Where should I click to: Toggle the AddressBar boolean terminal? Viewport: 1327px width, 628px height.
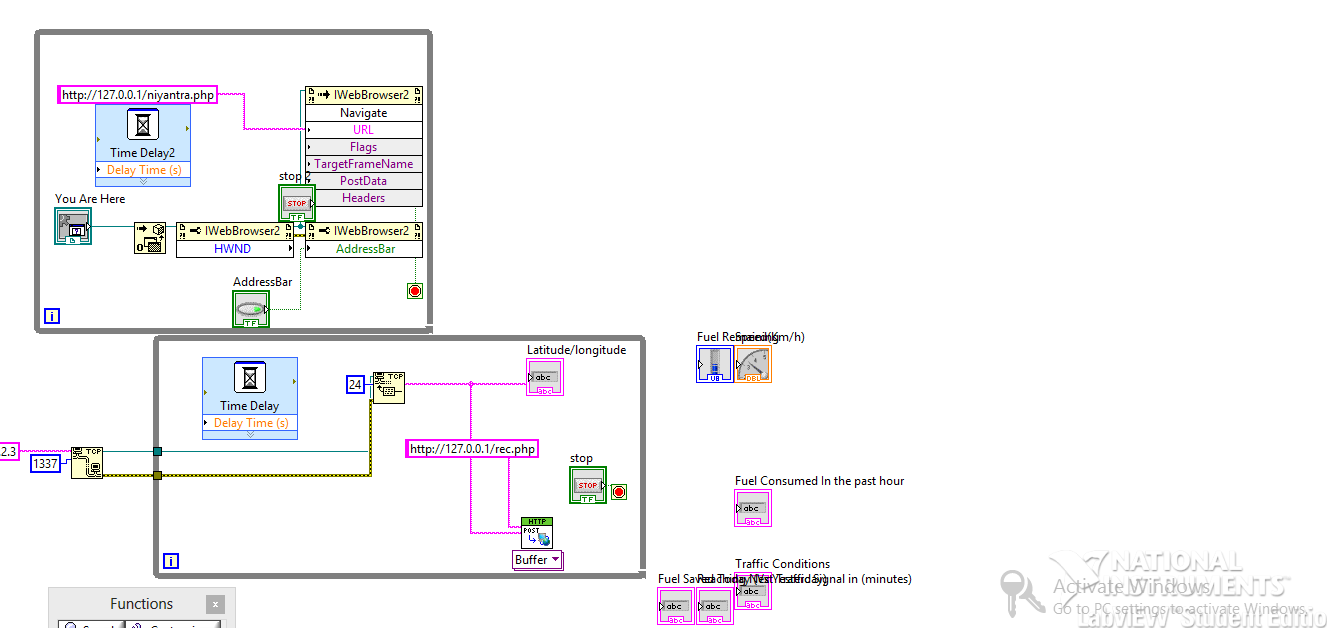(250, 309)
